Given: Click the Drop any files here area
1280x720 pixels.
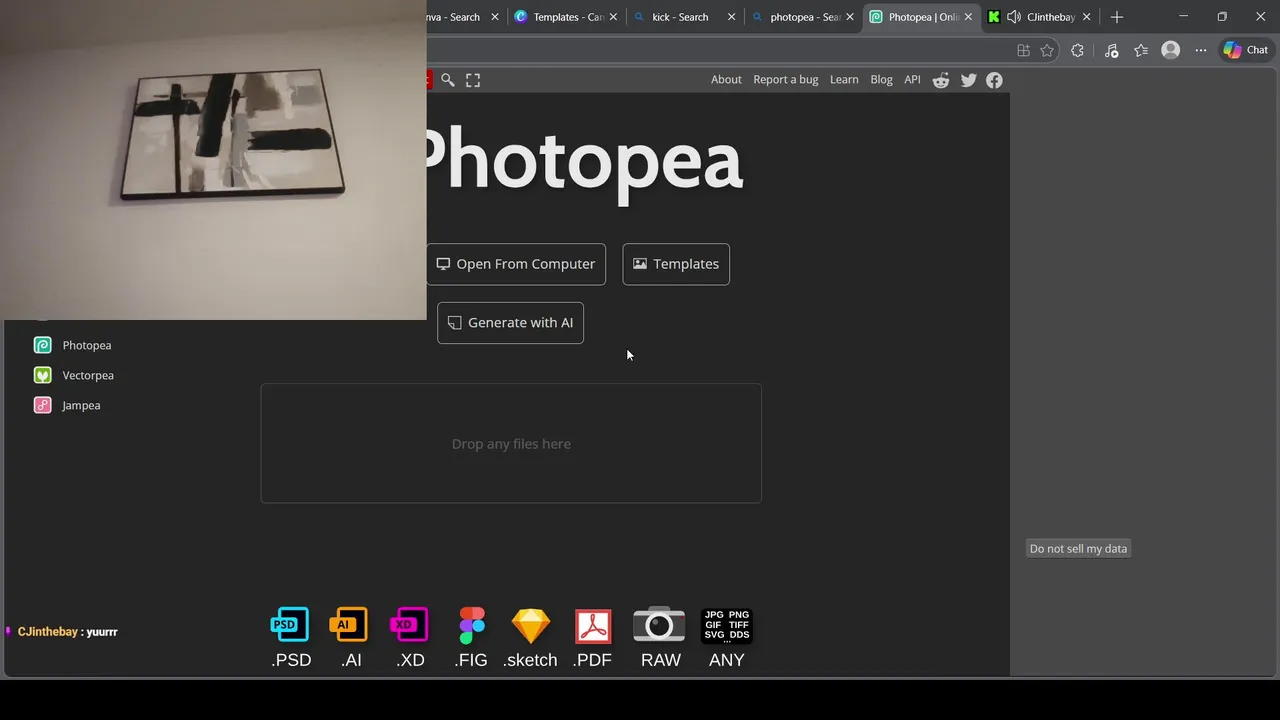Looking at the screenshot, I should [x=511, y=443].
